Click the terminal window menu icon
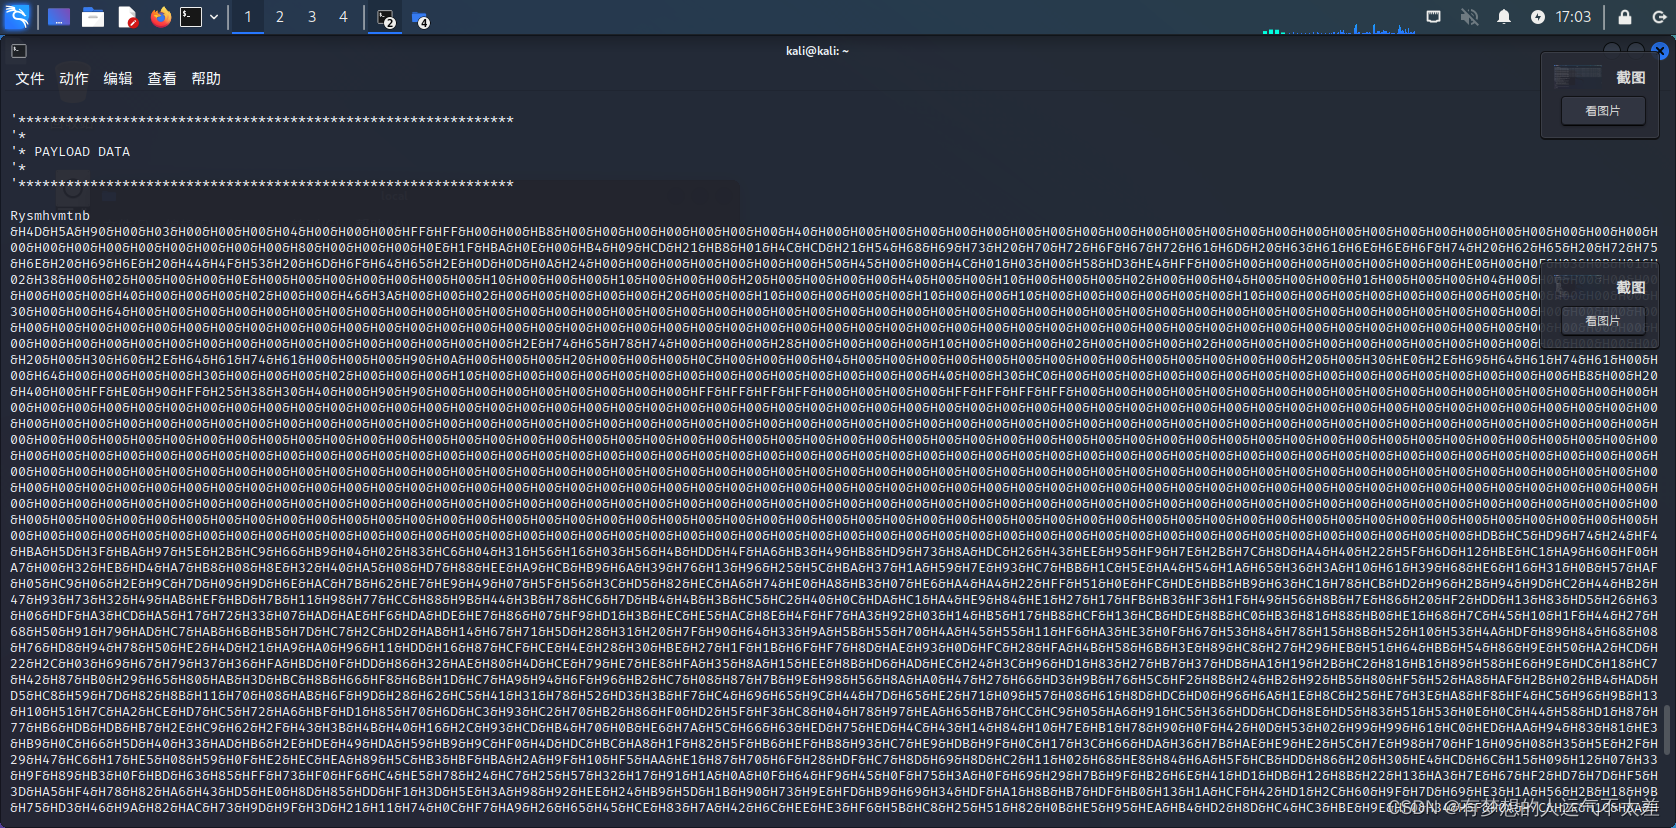 coord(19,51)
